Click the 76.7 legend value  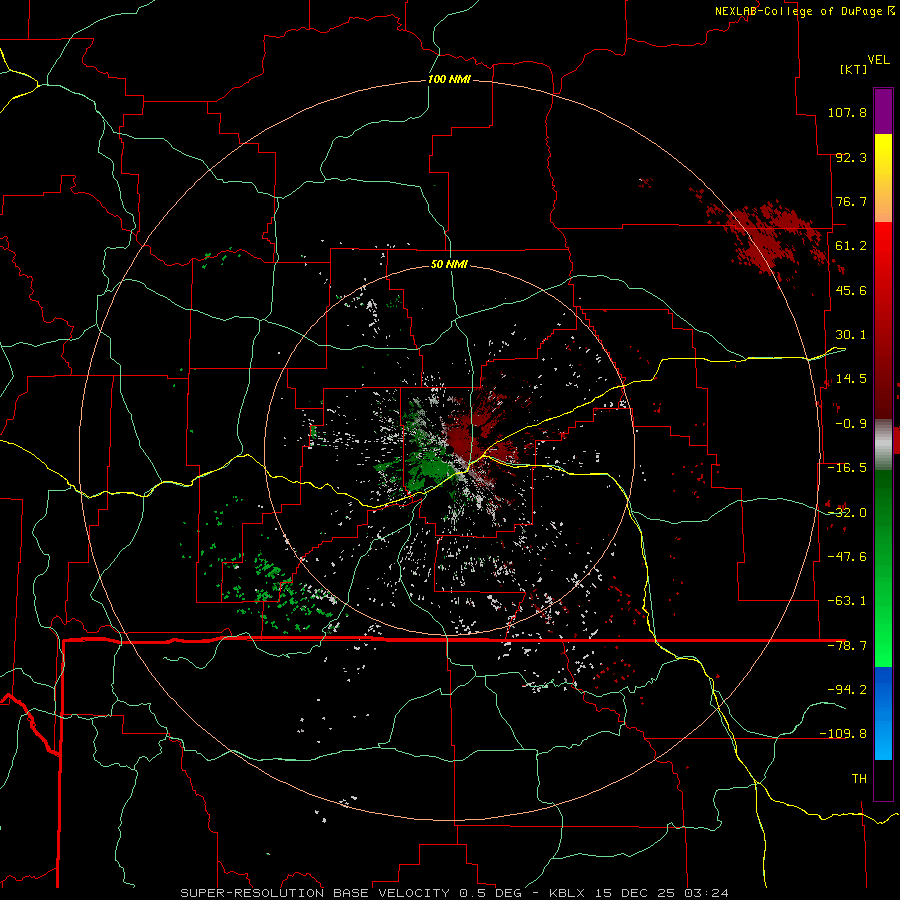pyautogui.click(x=851, y=201)
